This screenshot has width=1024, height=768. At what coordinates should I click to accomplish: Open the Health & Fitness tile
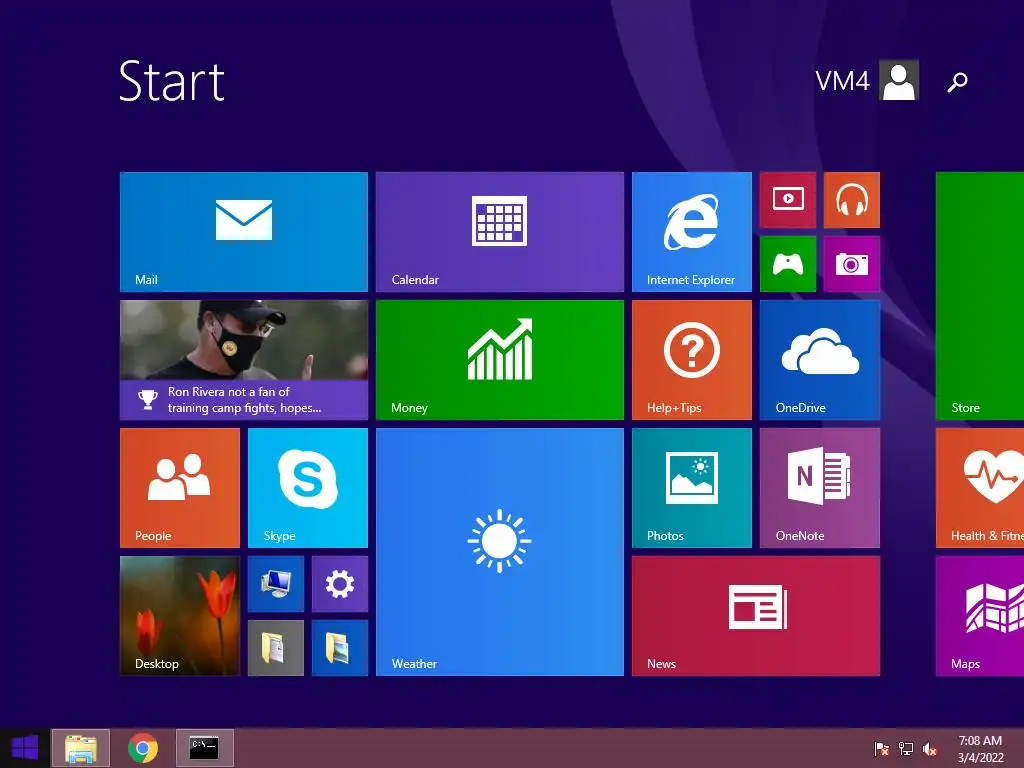[x=980, y=488]
